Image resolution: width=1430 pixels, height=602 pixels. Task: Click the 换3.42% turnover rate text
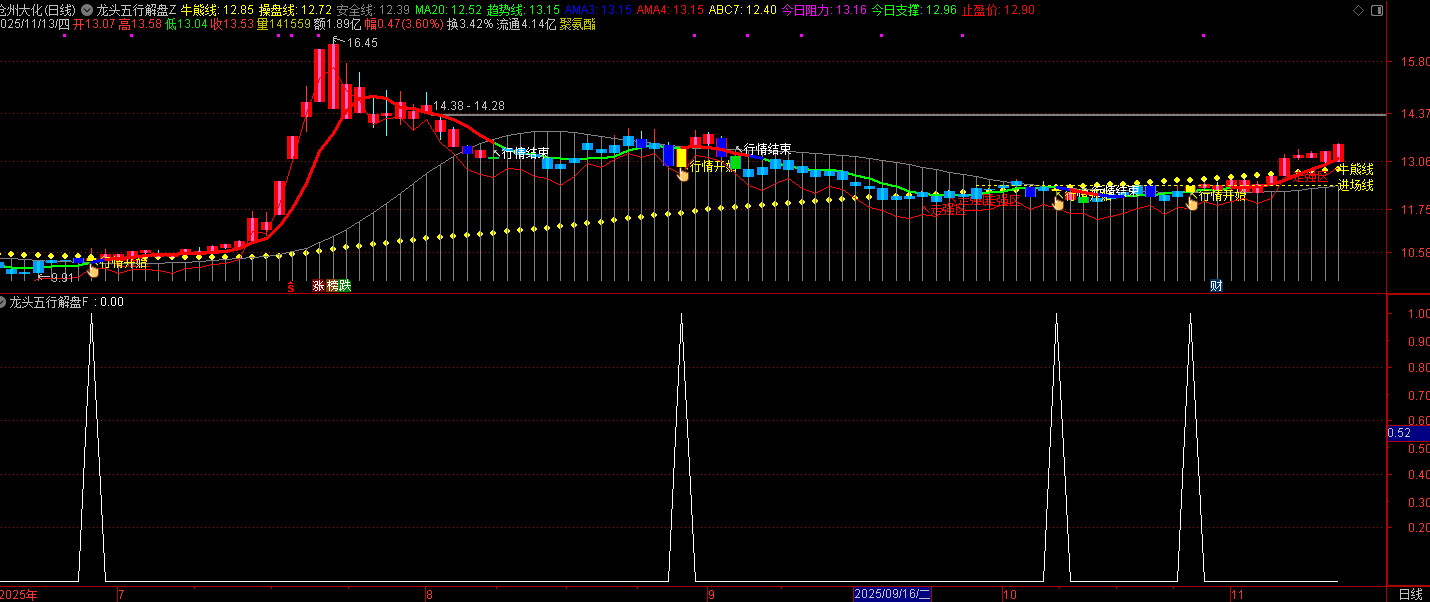pos(470,24)
